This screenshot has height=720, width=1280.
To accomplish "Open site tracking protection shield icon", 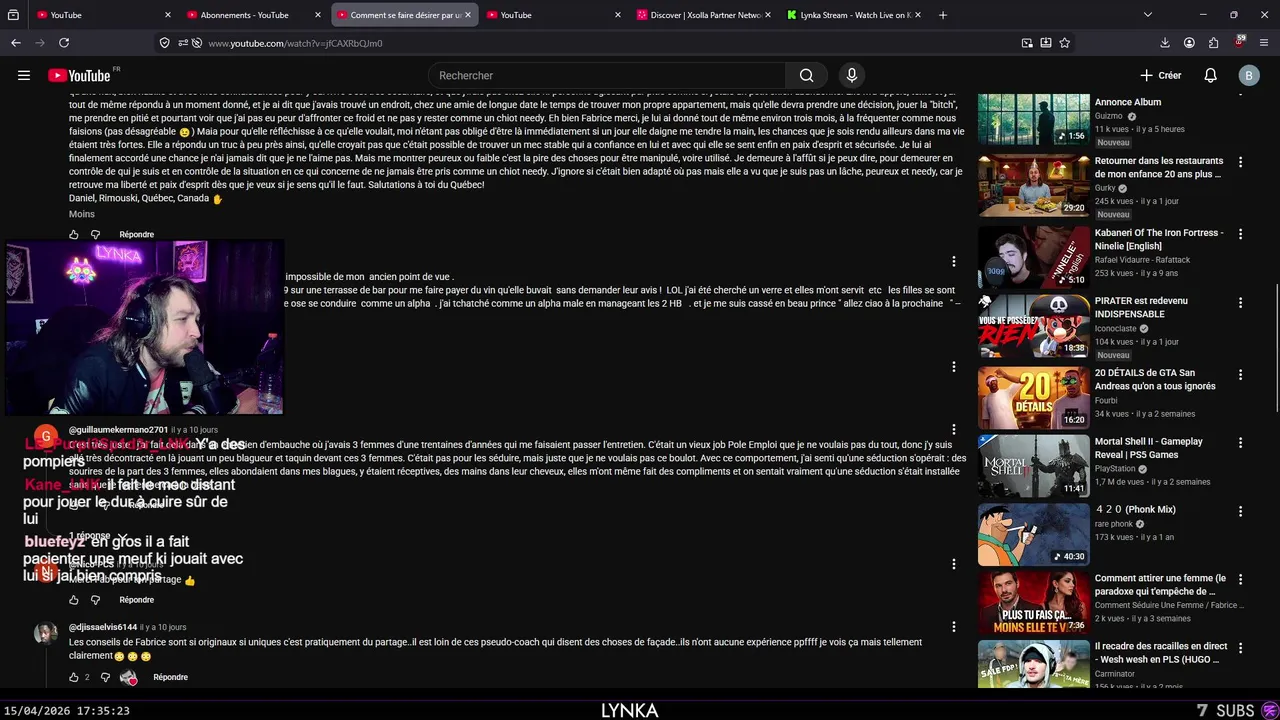I will tap(164, 43).
